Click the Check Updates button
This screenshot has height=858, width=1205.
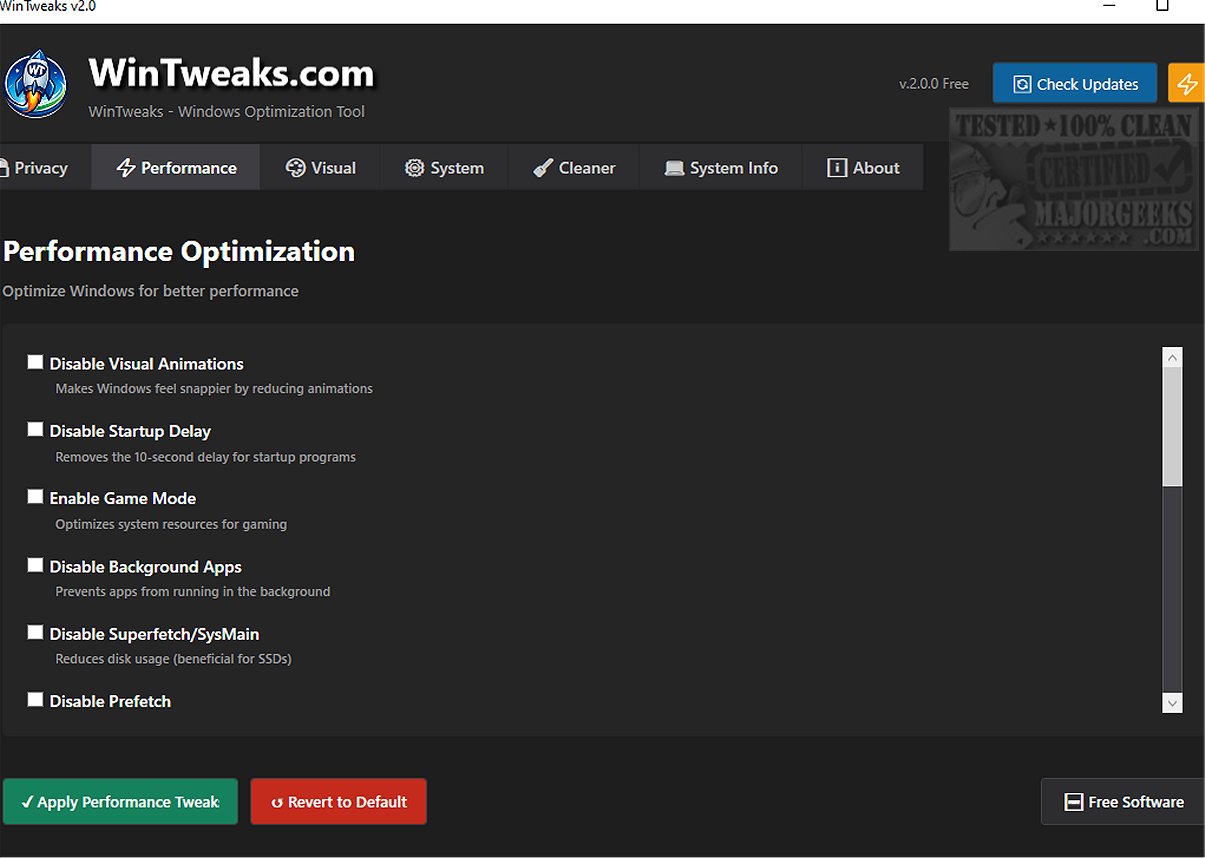tap(1075, 84)
